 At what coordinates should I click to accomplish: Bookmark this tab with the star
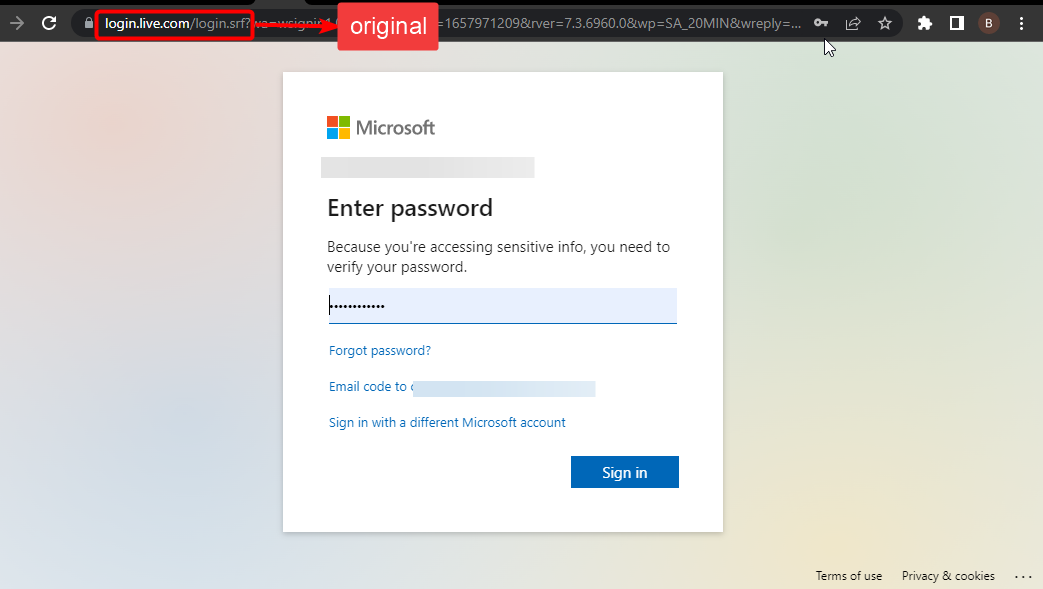pyautogui.click(x=885, y=23)
